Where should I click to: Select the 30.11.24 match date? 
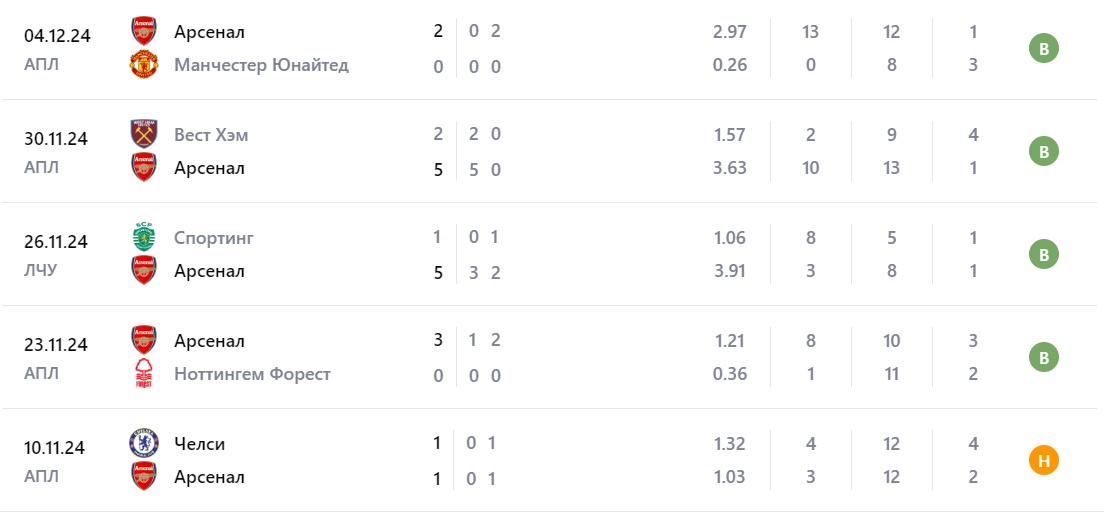(57, 139)
